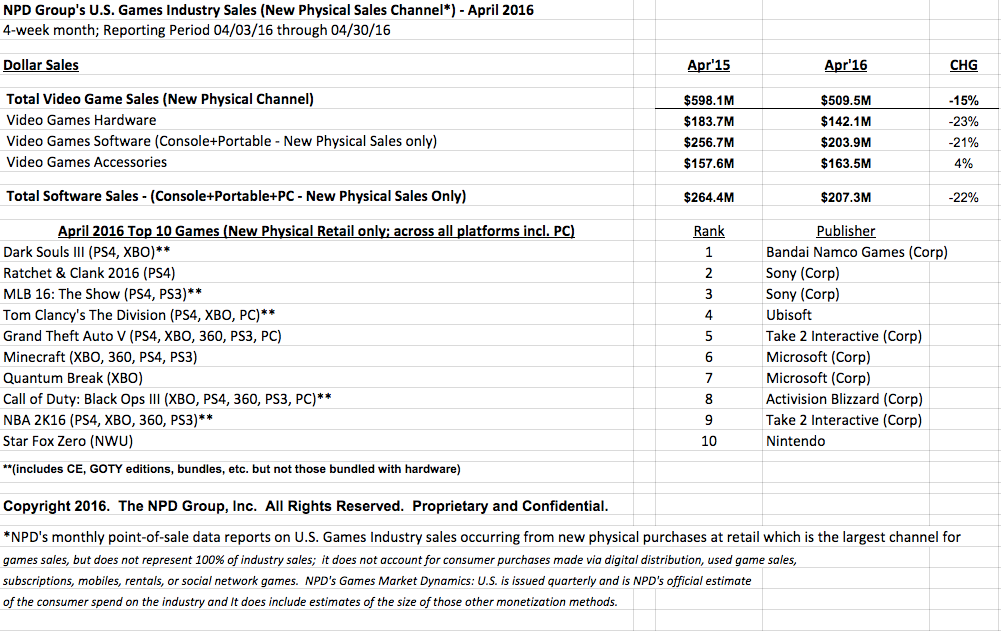This screenshot has width=1001, height=631.
Task: Click the Ratchet & Clank 2016 row
Action: click(89, 273)
